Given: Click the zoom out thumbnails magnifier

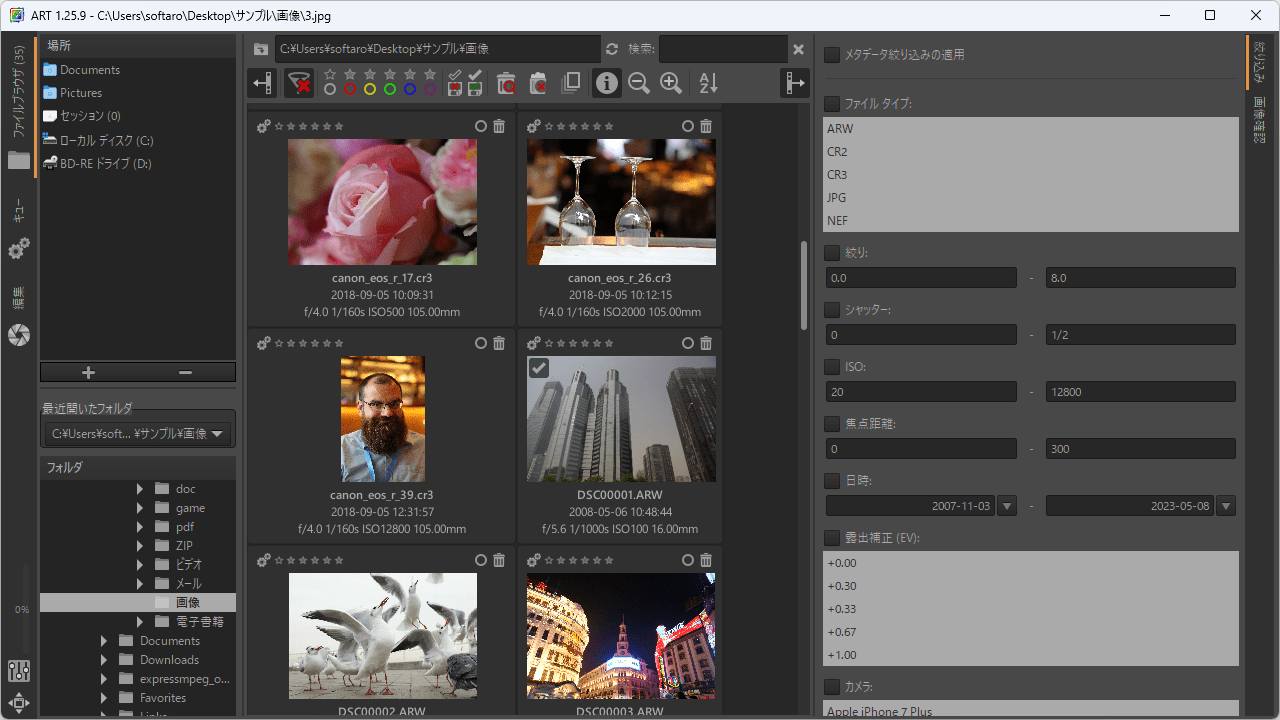Looking at the screenshot, I should coord(639,84).
